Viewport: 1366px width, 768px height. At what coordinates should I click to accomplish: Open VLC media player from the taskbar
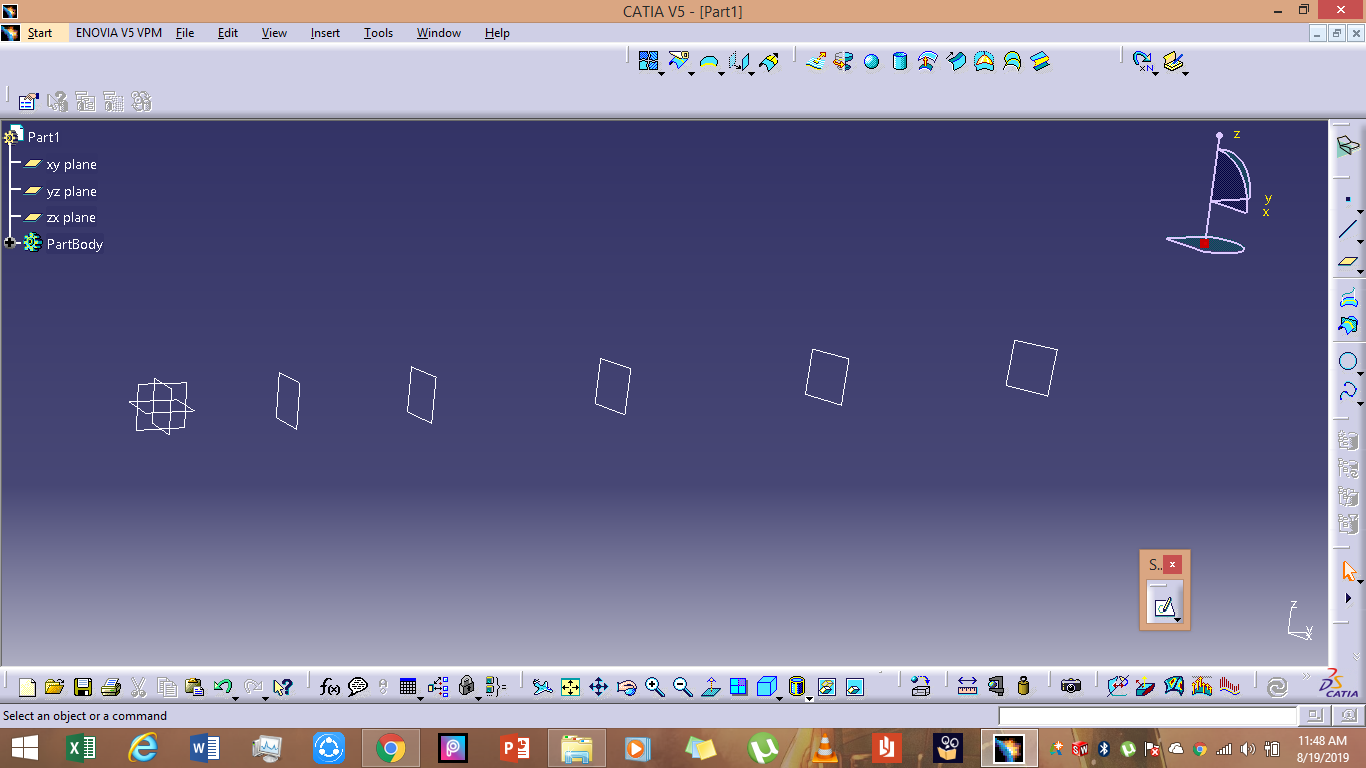pyautogui.click(x=825, y=747)
